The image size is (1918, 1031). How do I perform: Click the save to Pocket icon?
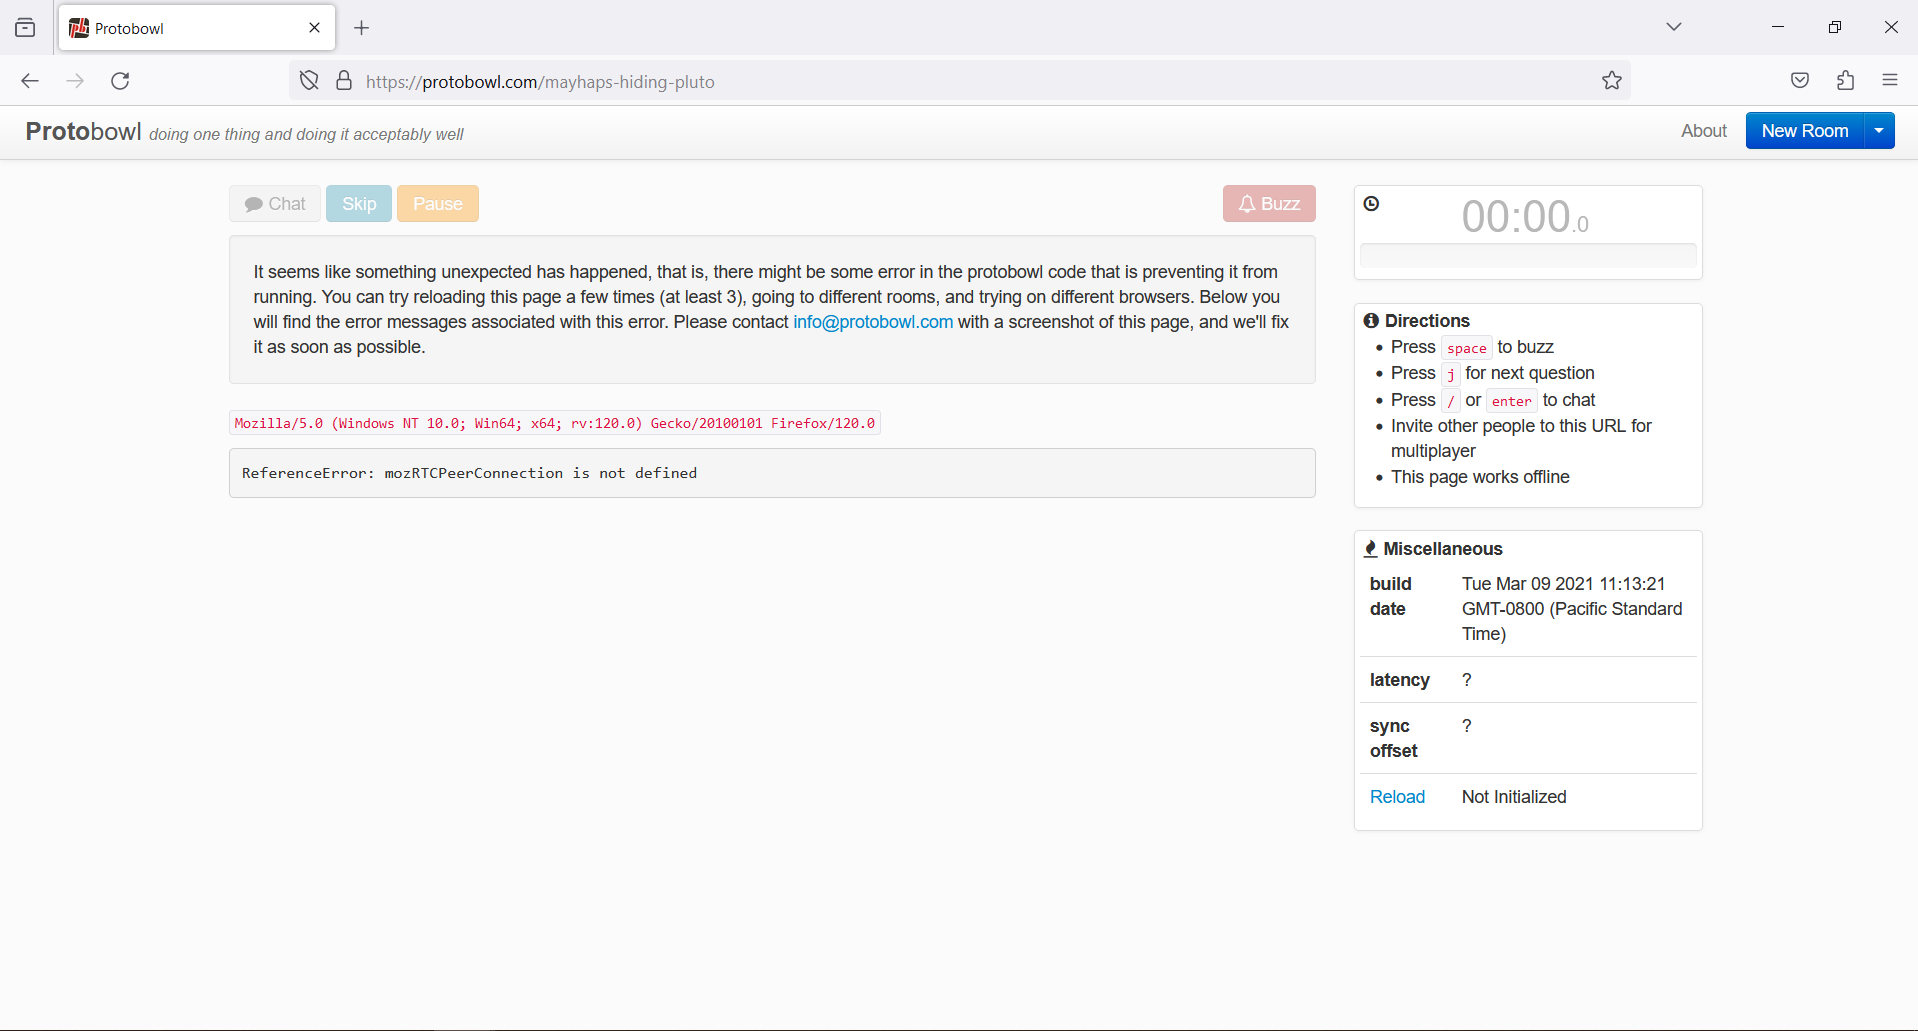click(1800, 80)
